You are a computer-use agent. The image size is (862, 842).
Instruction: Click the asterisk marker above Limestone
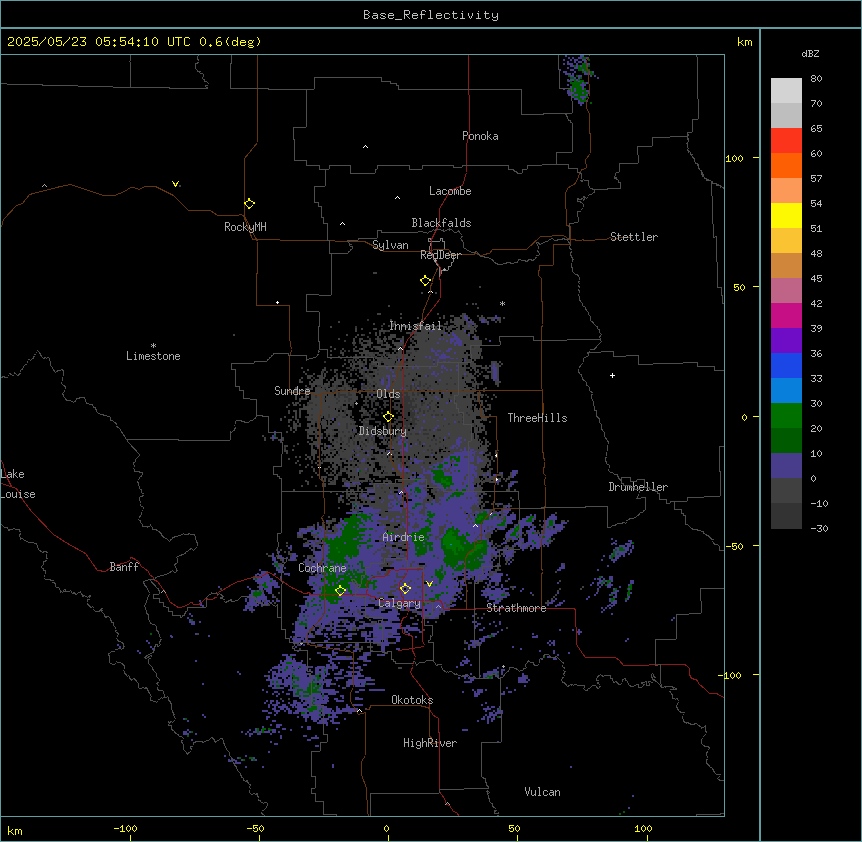click(153, 346)
